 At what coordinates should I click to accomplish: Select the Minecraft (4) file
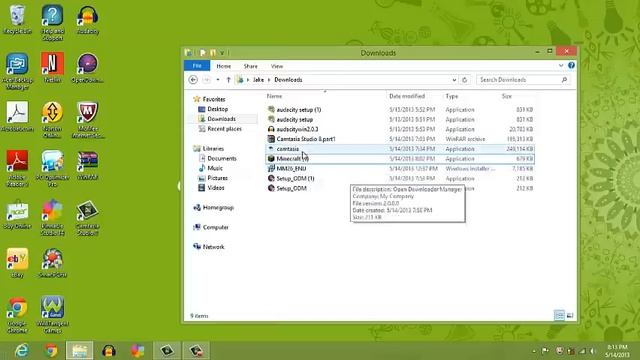click(x=400, y=159)
